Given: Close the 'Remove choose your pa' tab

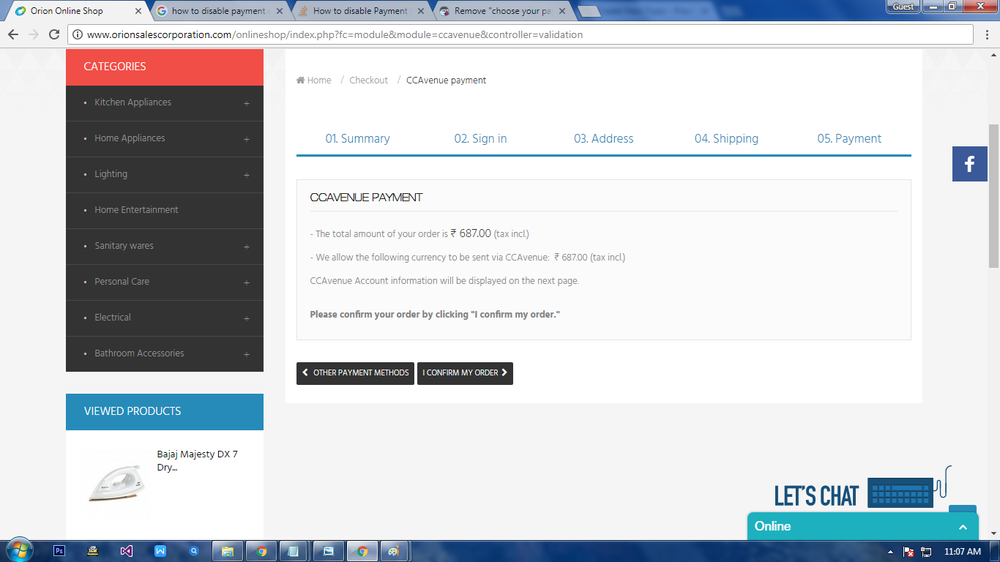Looking at the screenshot, I should (562, 11).
